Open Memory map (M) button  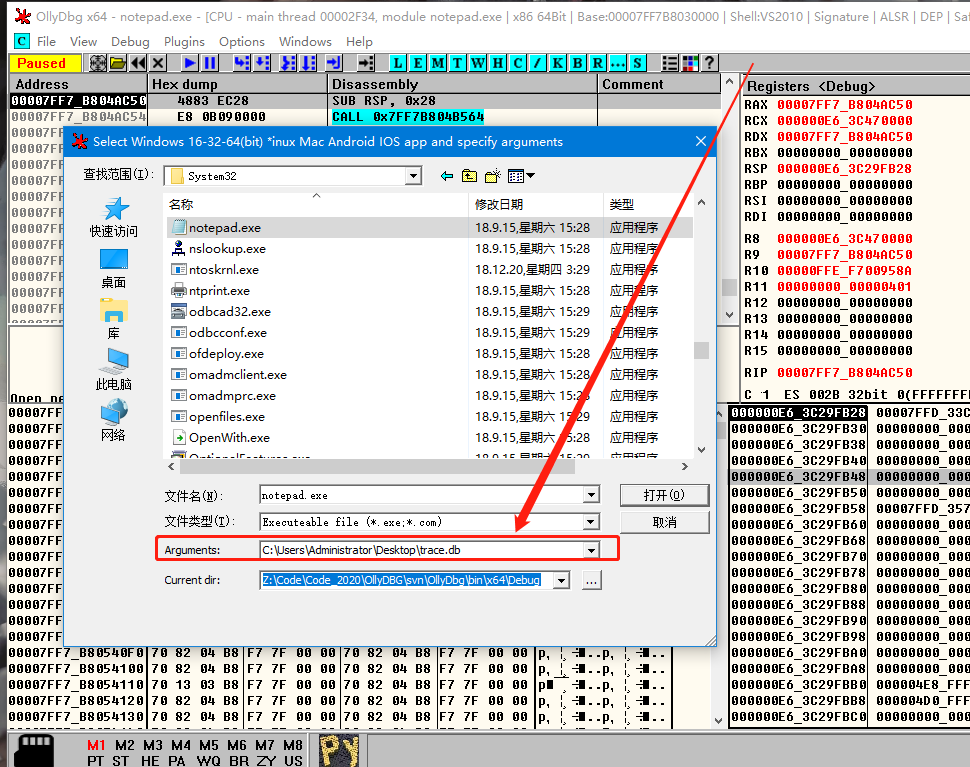click(438, 62)
